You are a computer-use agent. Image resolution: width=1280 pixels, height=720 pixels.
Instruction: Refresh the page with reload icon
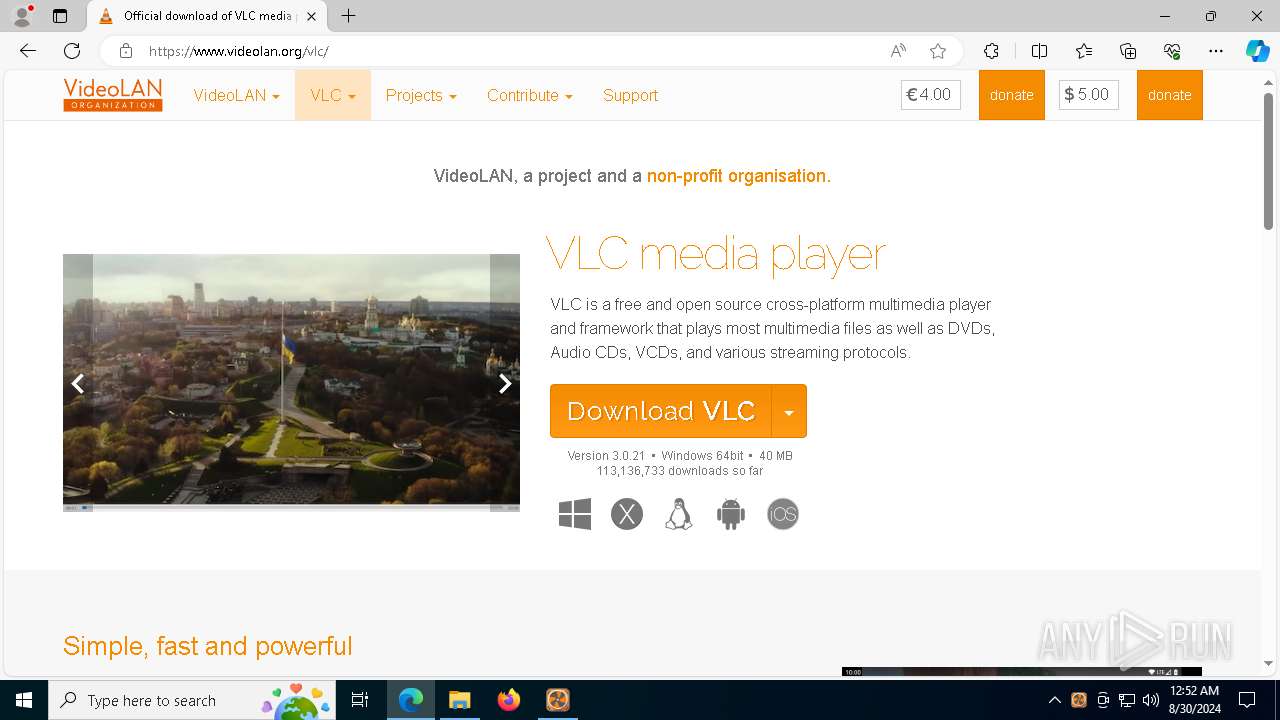(72, 51)
